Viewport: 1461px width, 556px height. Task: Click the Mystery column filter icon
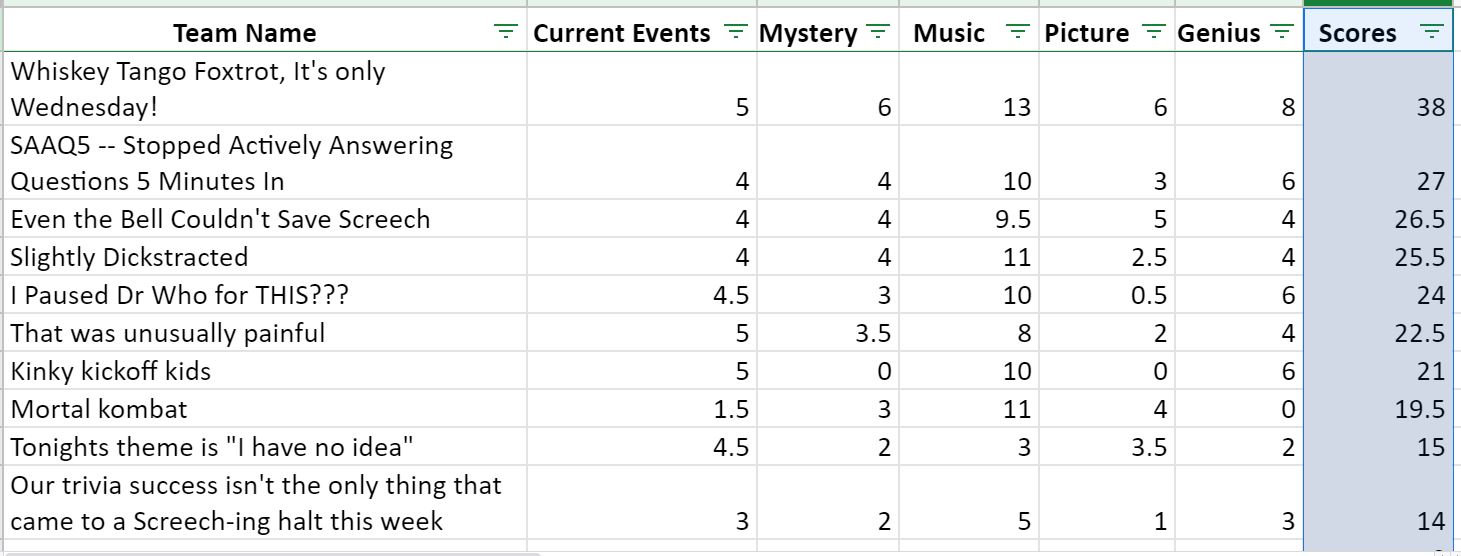pyautogui.click(x=878, y=33)
